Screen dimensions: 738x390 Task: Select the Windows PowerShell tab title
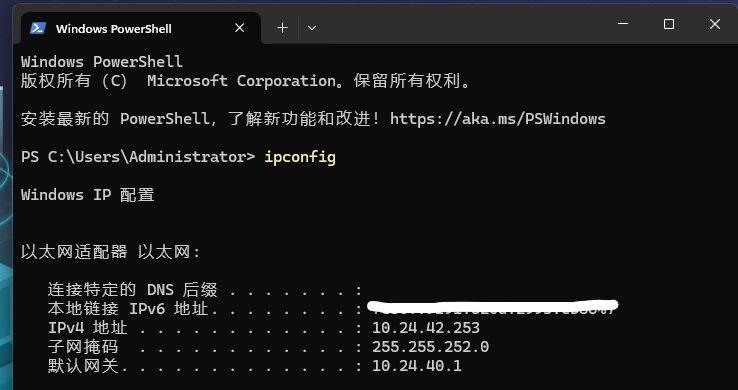click(x=113, y=29)
